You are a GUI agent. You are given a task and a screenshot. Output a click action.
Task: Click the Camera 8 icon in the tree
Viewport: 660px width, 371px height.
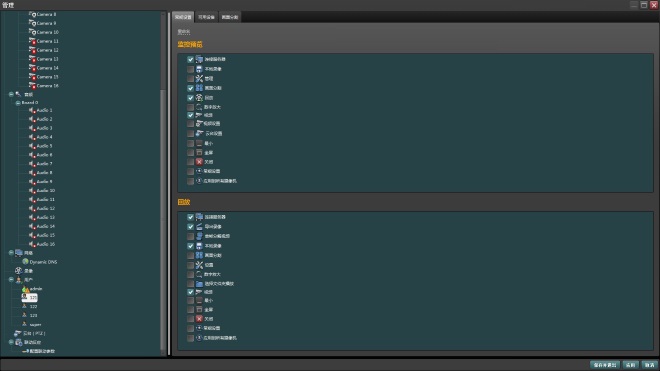32,14
